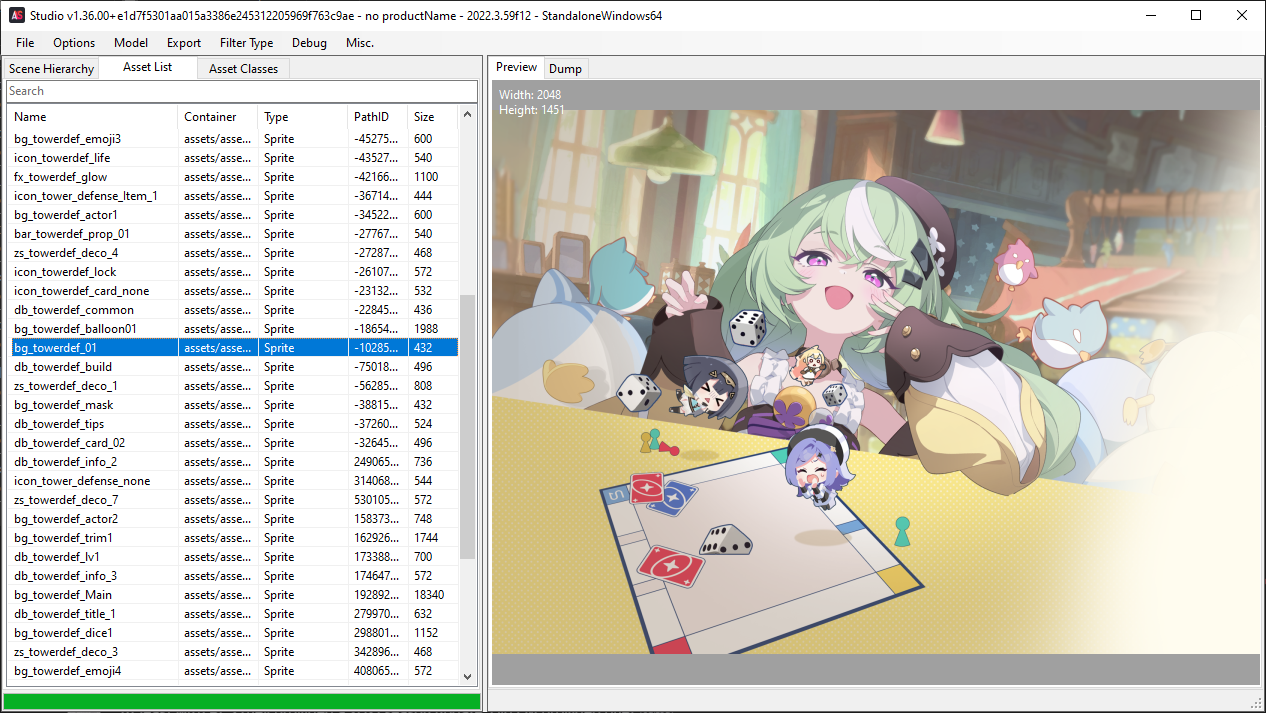The height and width of the screenshot is (713, 1266).
Task: Click the preview image of bg_towerdef_01
Action: click(875, 382)
